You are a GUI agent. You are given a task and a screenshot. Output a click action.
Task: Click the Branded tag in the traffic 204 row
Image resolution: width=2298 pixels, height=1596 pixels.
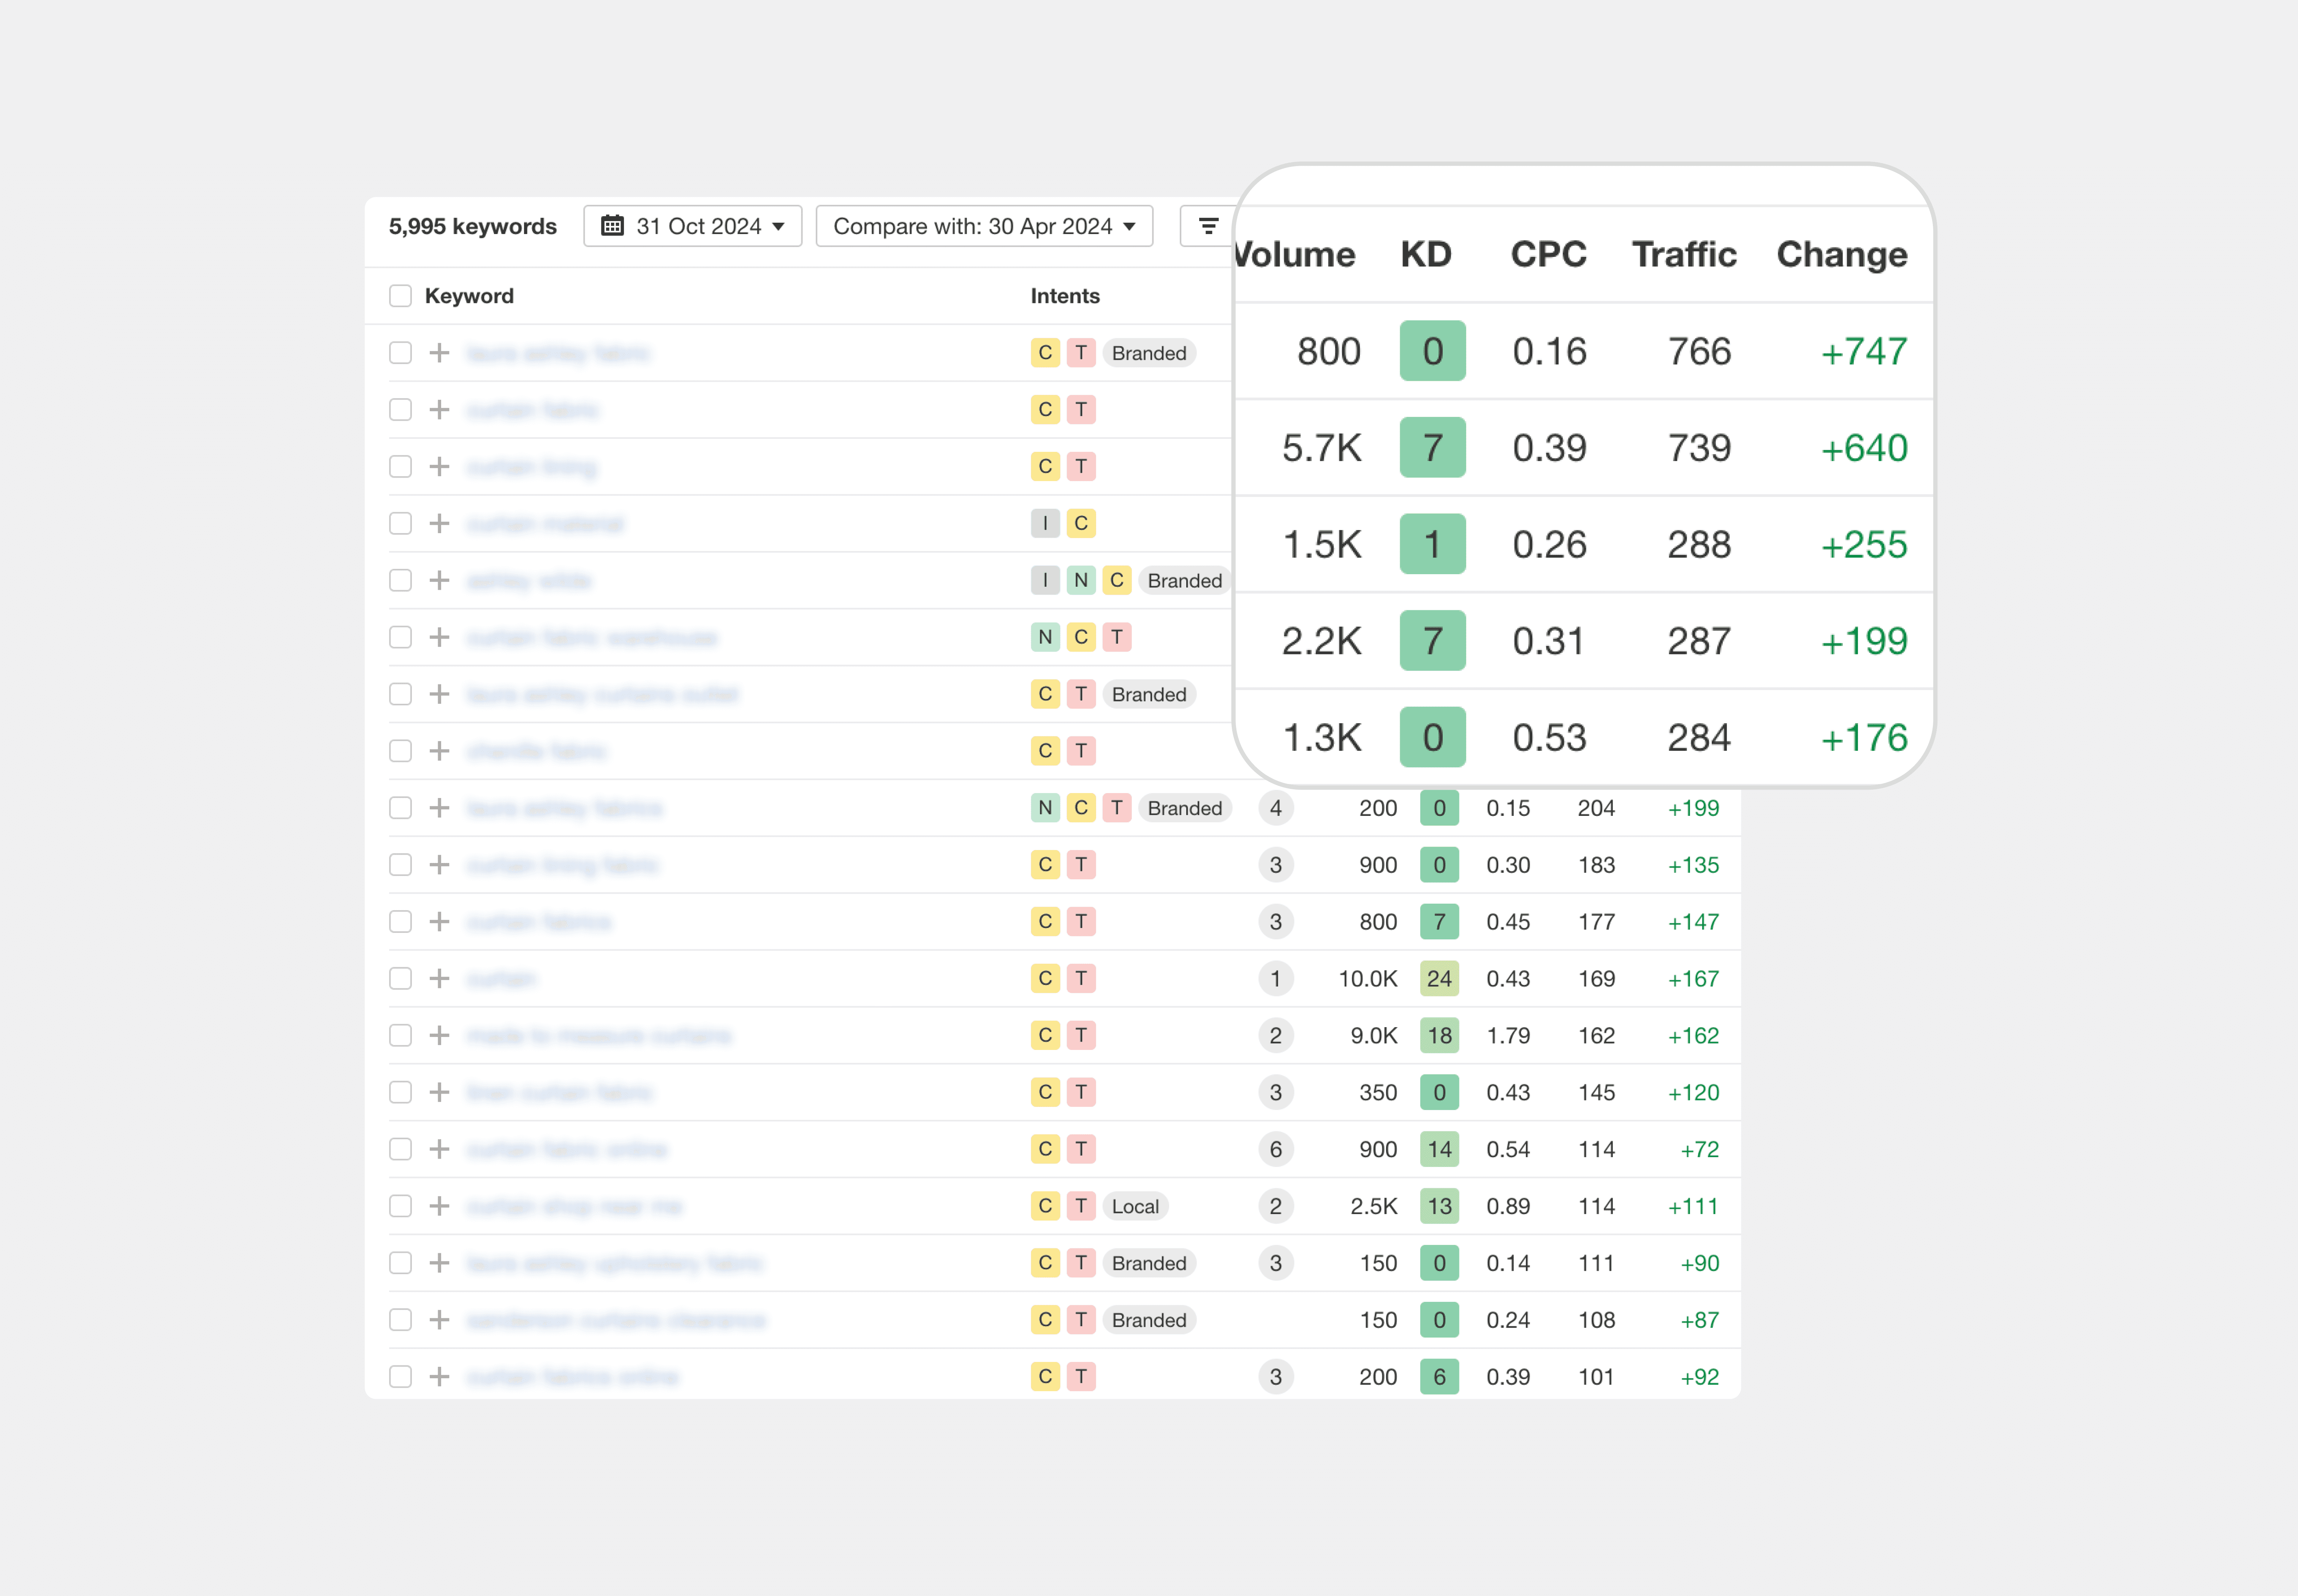pos(1185,808)
